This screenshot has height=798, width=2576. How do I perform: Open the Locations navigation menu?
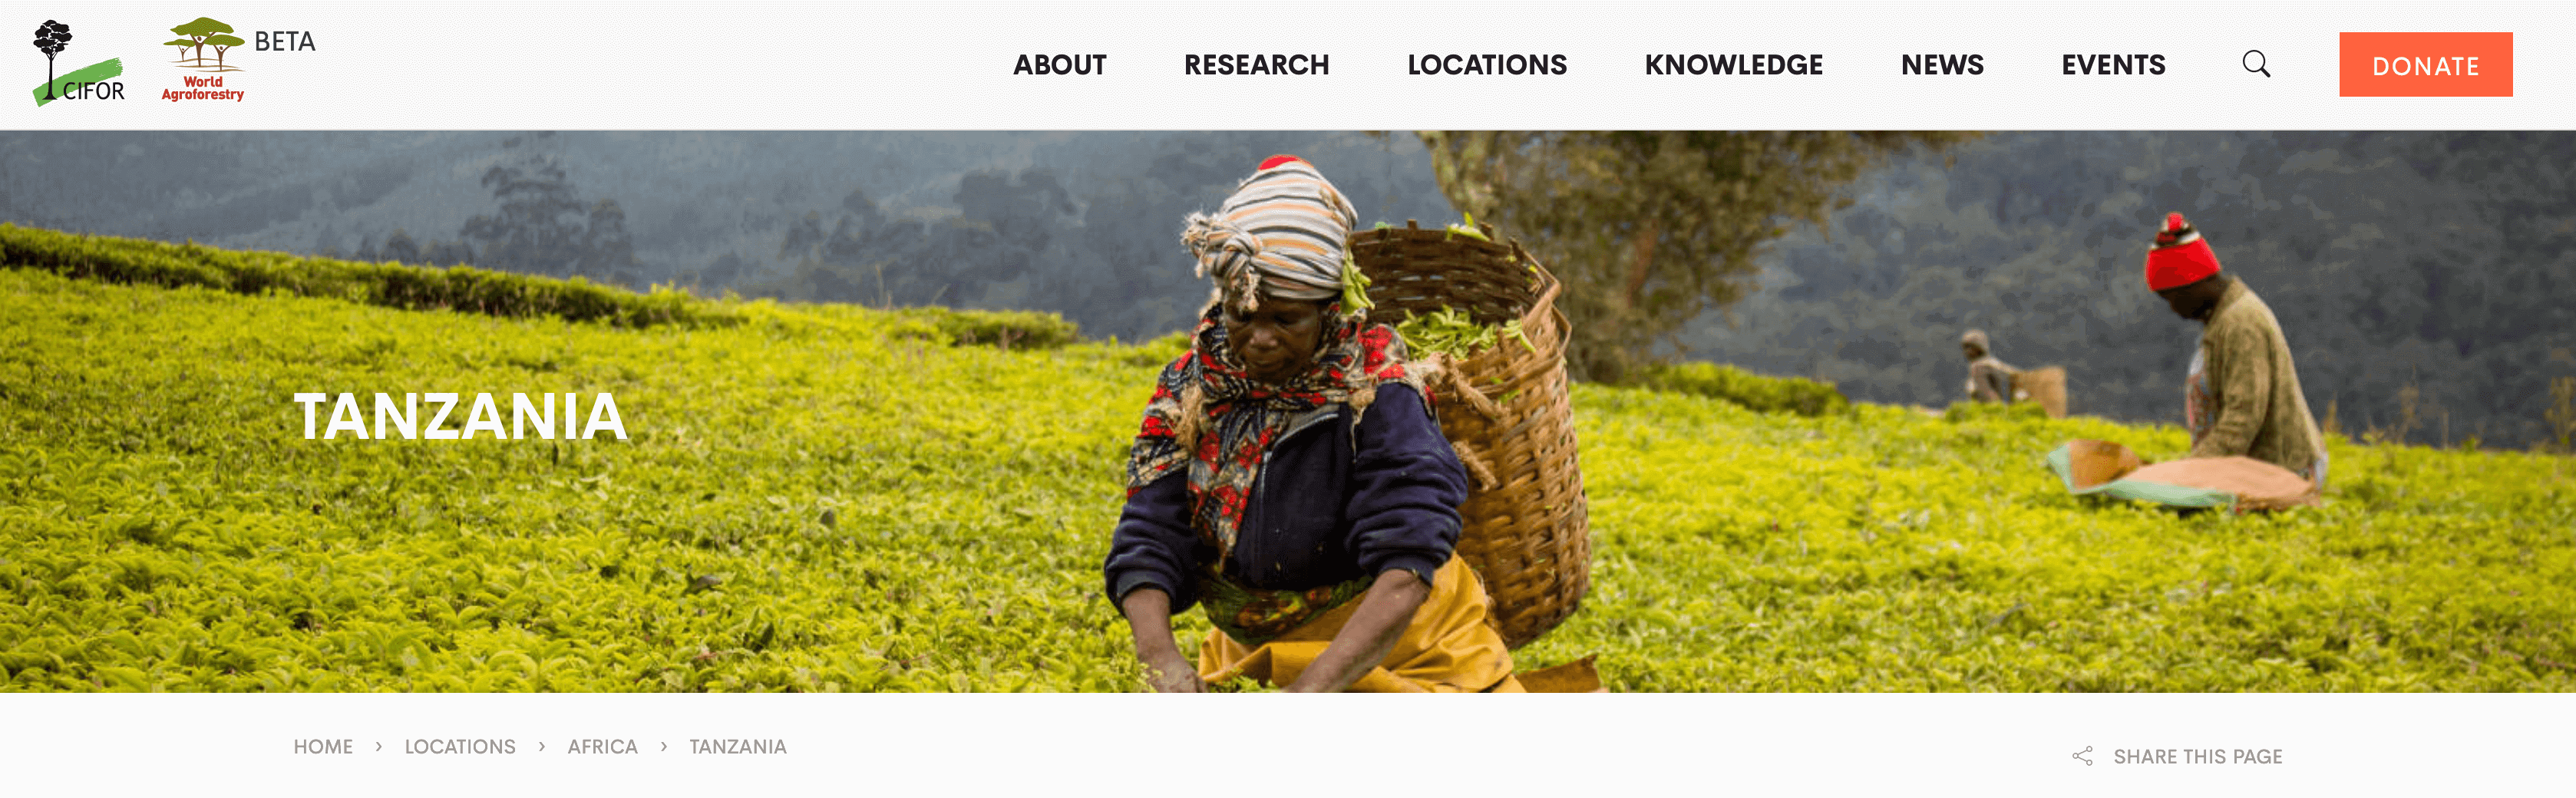(1487, 65)
